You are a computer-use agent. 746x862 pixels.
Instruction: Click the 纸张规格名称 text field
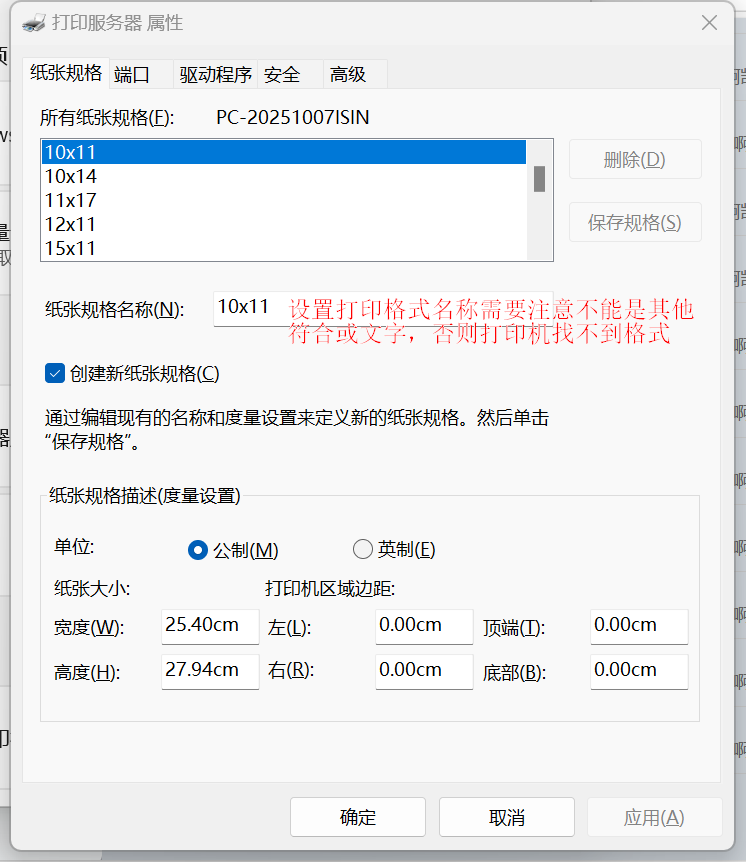pyautogui.click(x=383, y=308)
